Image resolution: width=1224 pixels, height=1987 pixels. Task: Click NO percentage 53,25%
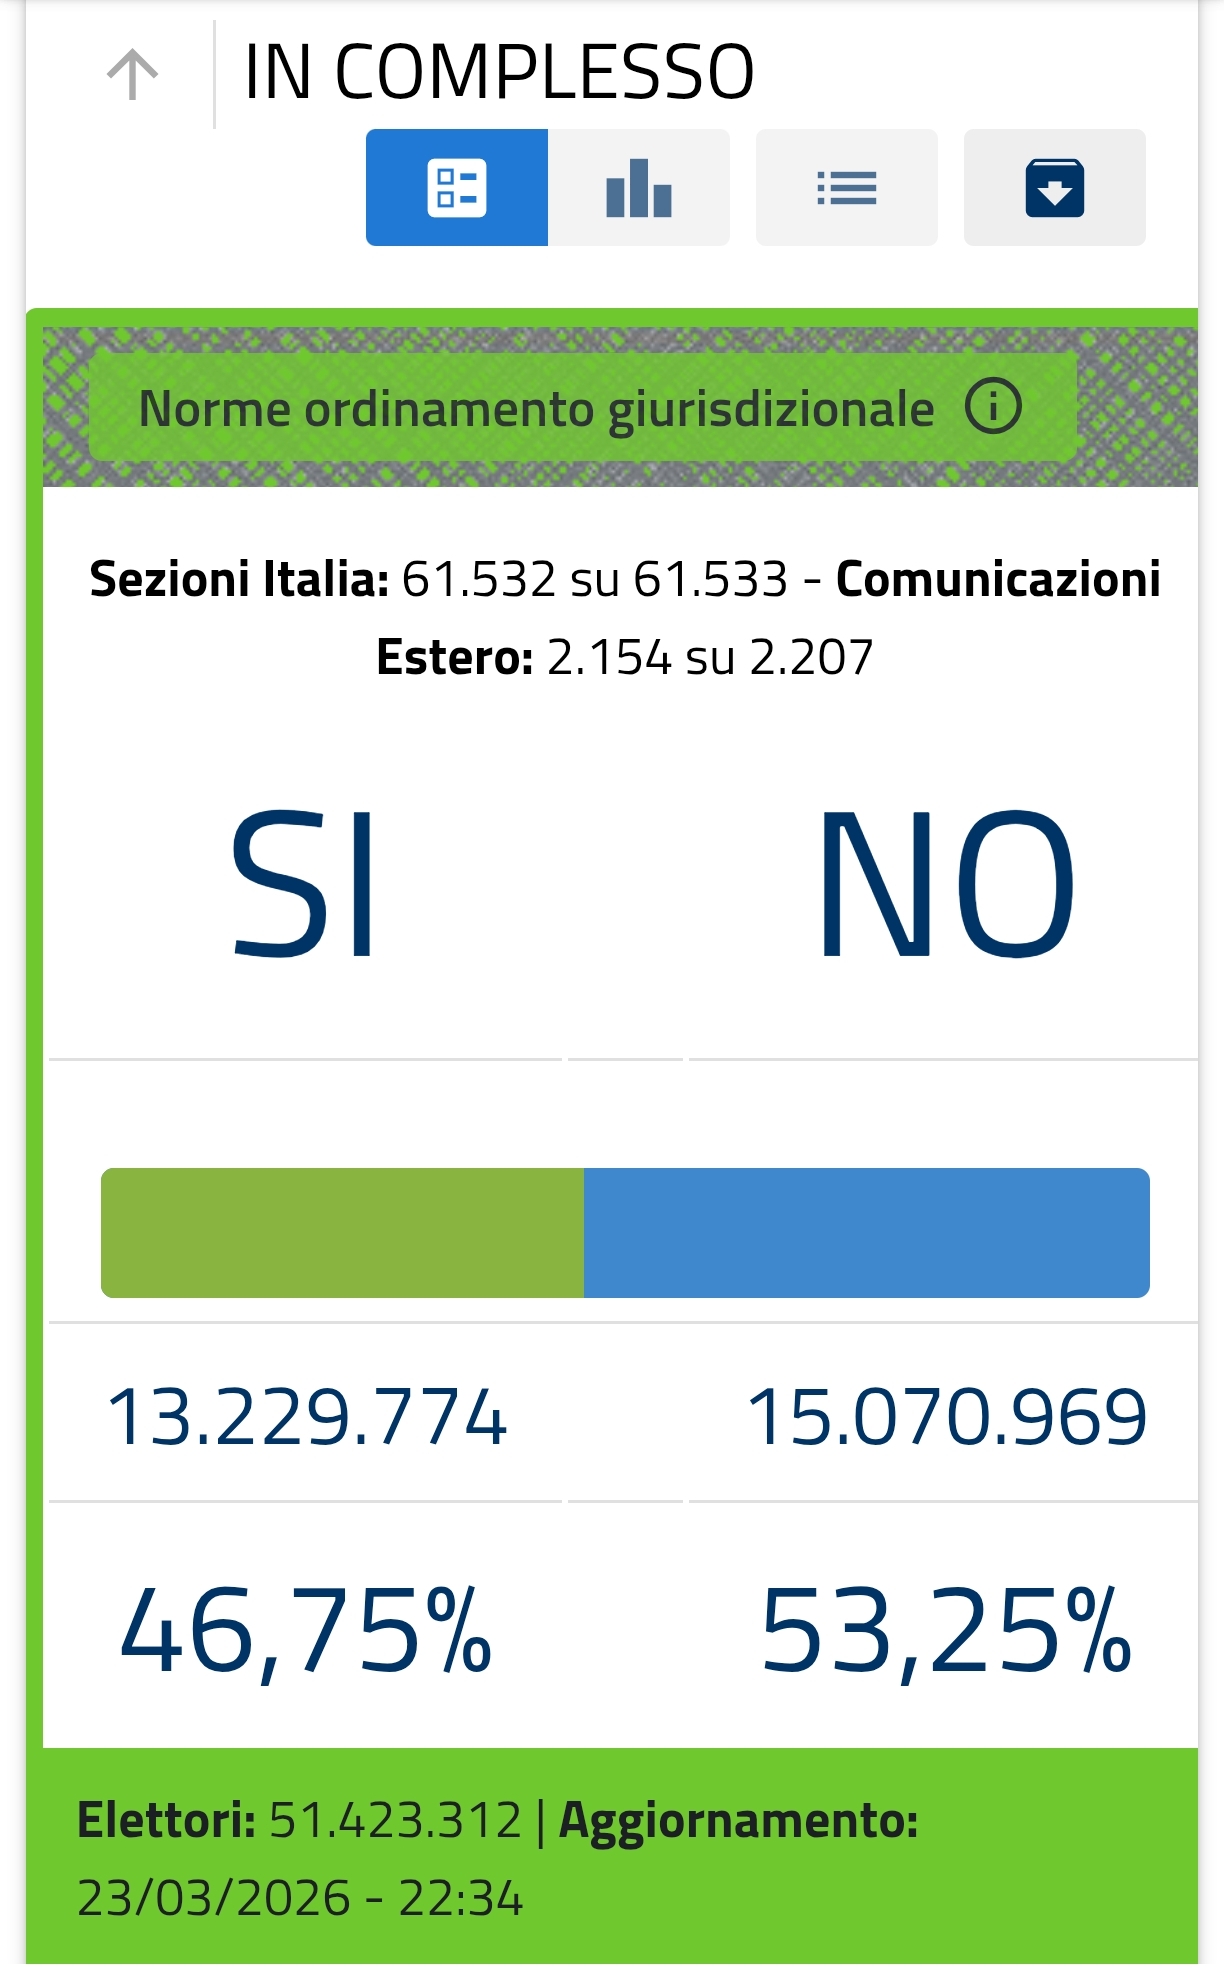coord(946,1631)
